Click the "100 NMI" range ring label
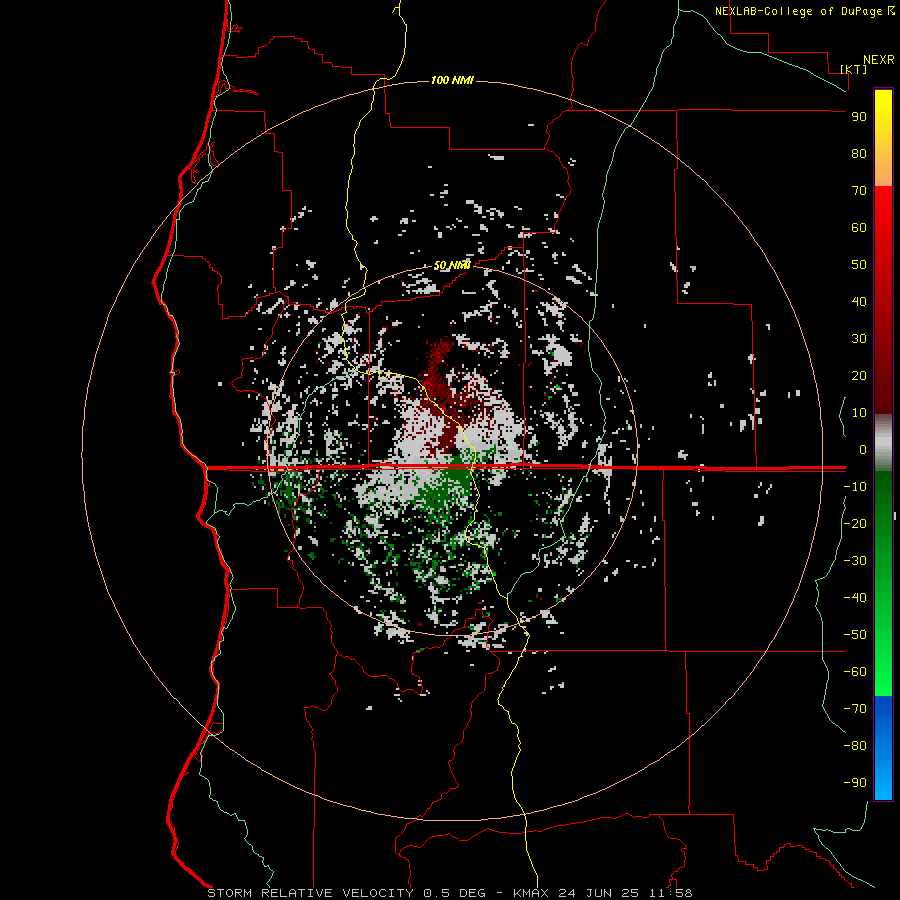 click(452, 80)
